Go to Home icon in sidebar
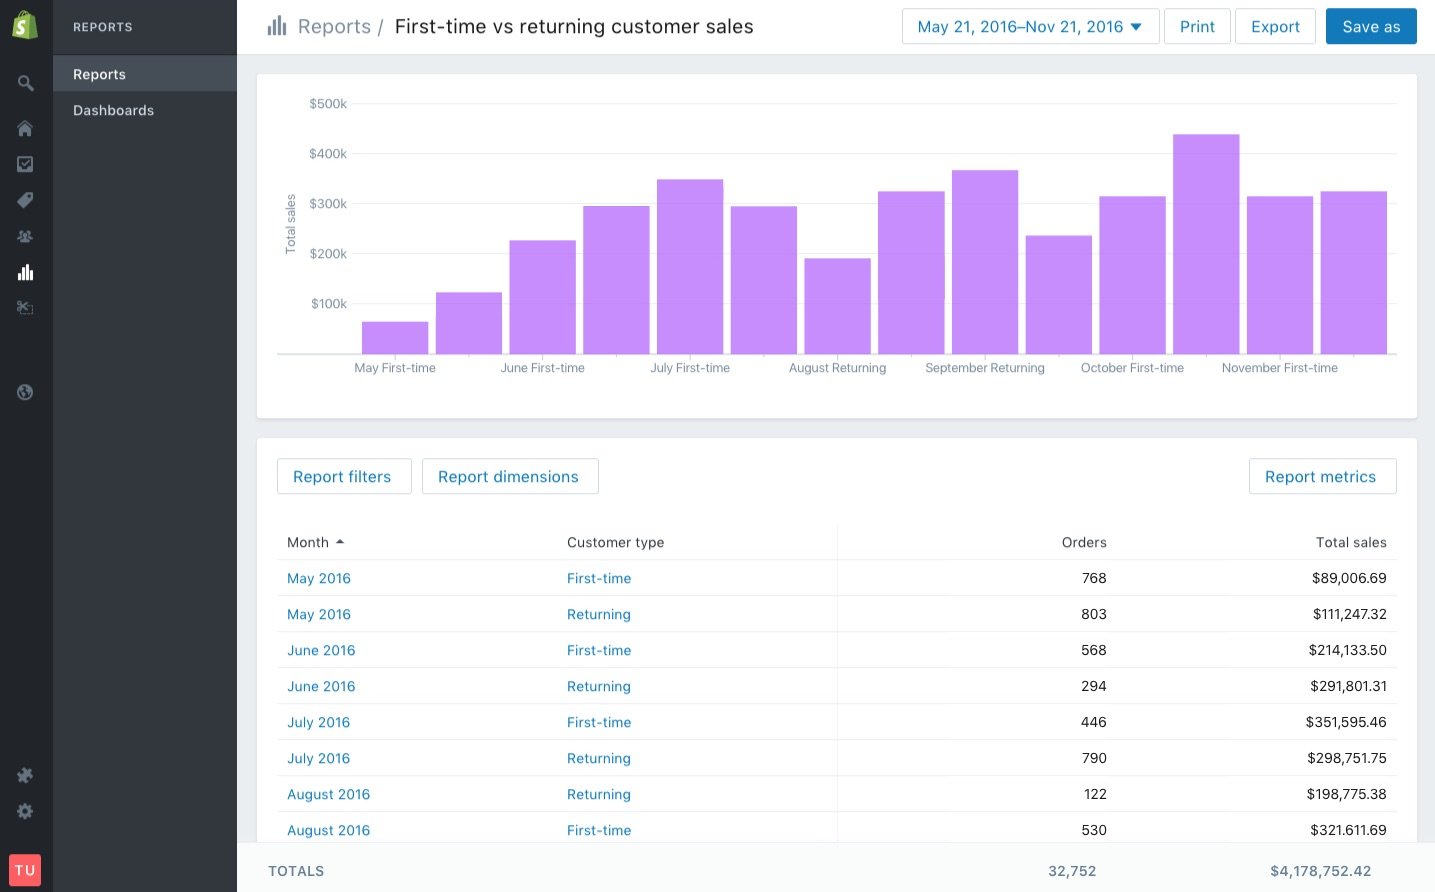The height and width of the screenshot is (892, 1435). click(x=25, y=128)
